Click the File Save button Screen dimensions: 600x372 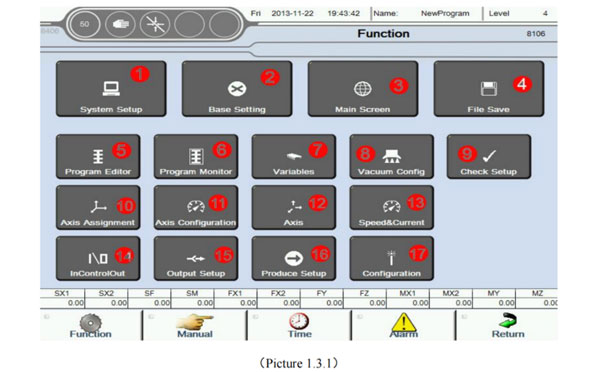[489, 89]
